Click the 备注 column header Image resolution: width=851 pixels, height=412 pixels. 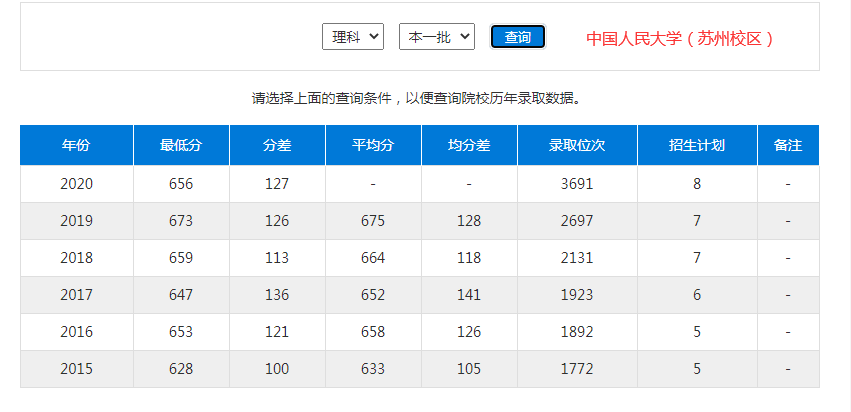click(788, 145)
